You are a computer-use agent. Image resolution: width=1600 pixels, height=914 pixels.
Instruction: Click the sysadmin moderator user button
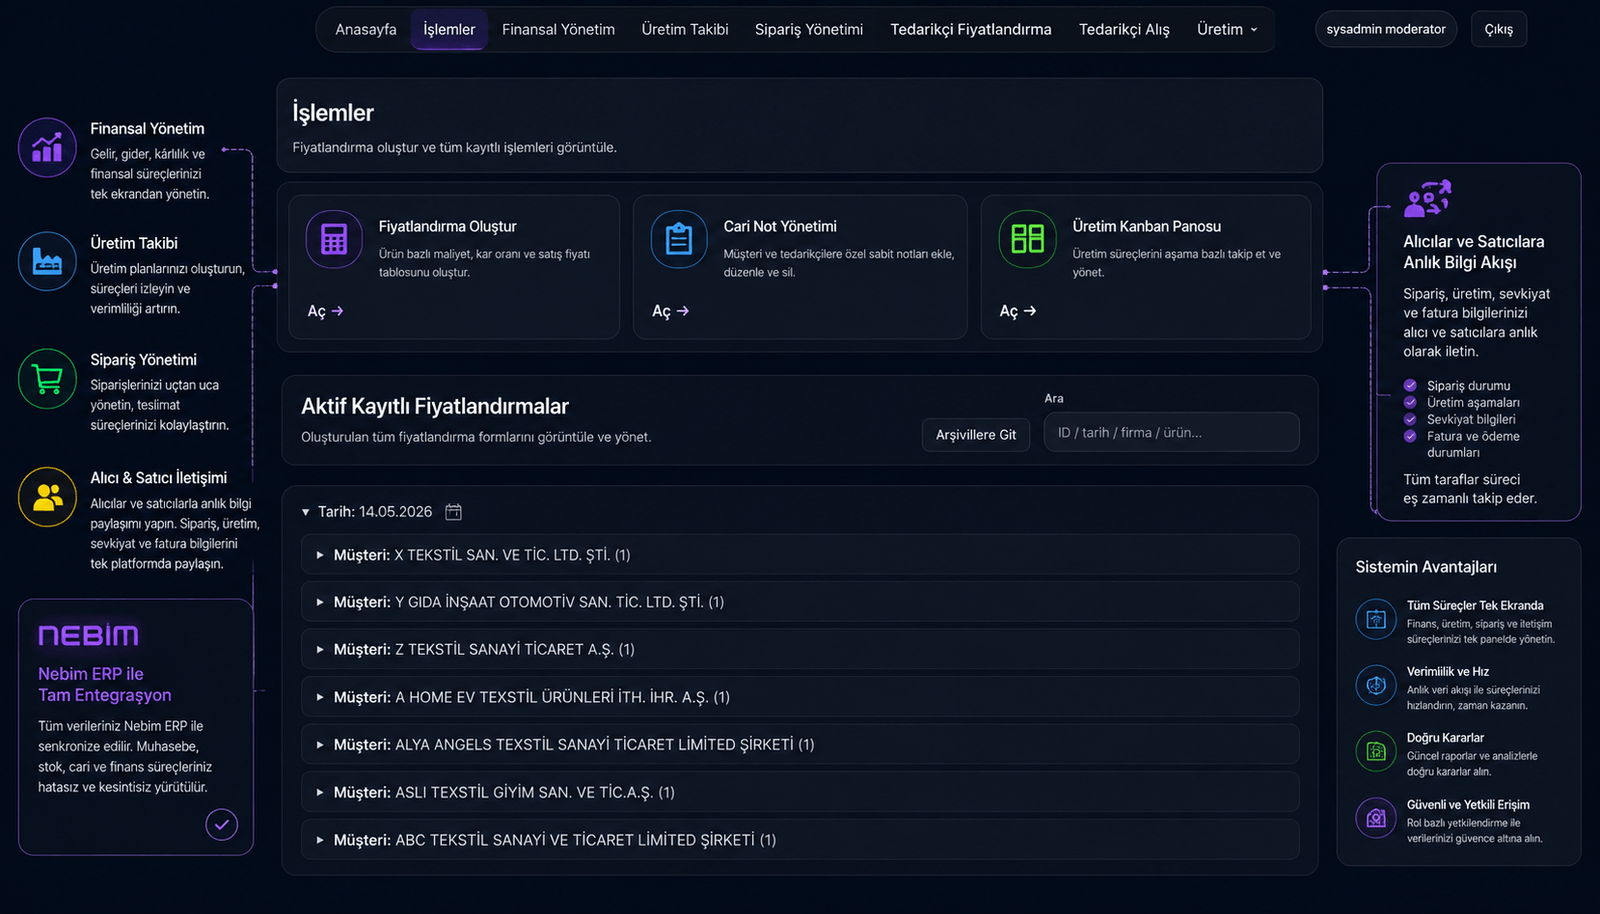click(1386, 29)
